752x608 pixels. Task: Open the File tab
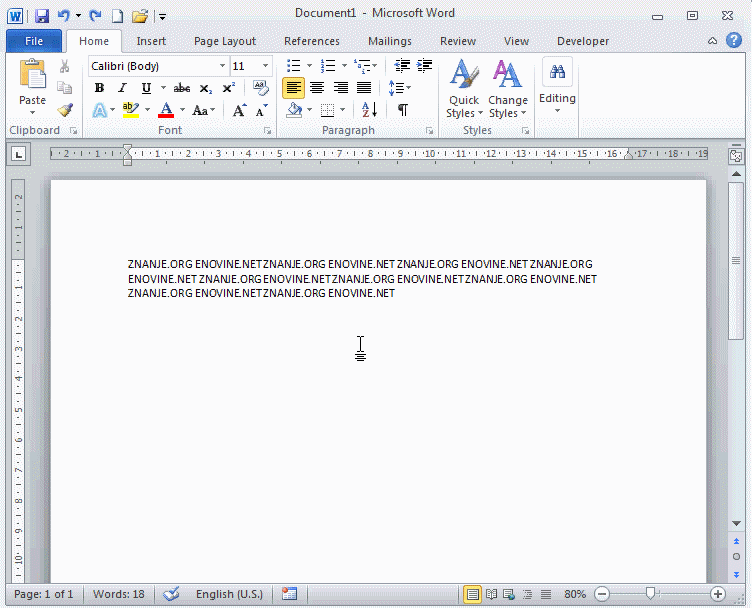click(x=34, y=41)
